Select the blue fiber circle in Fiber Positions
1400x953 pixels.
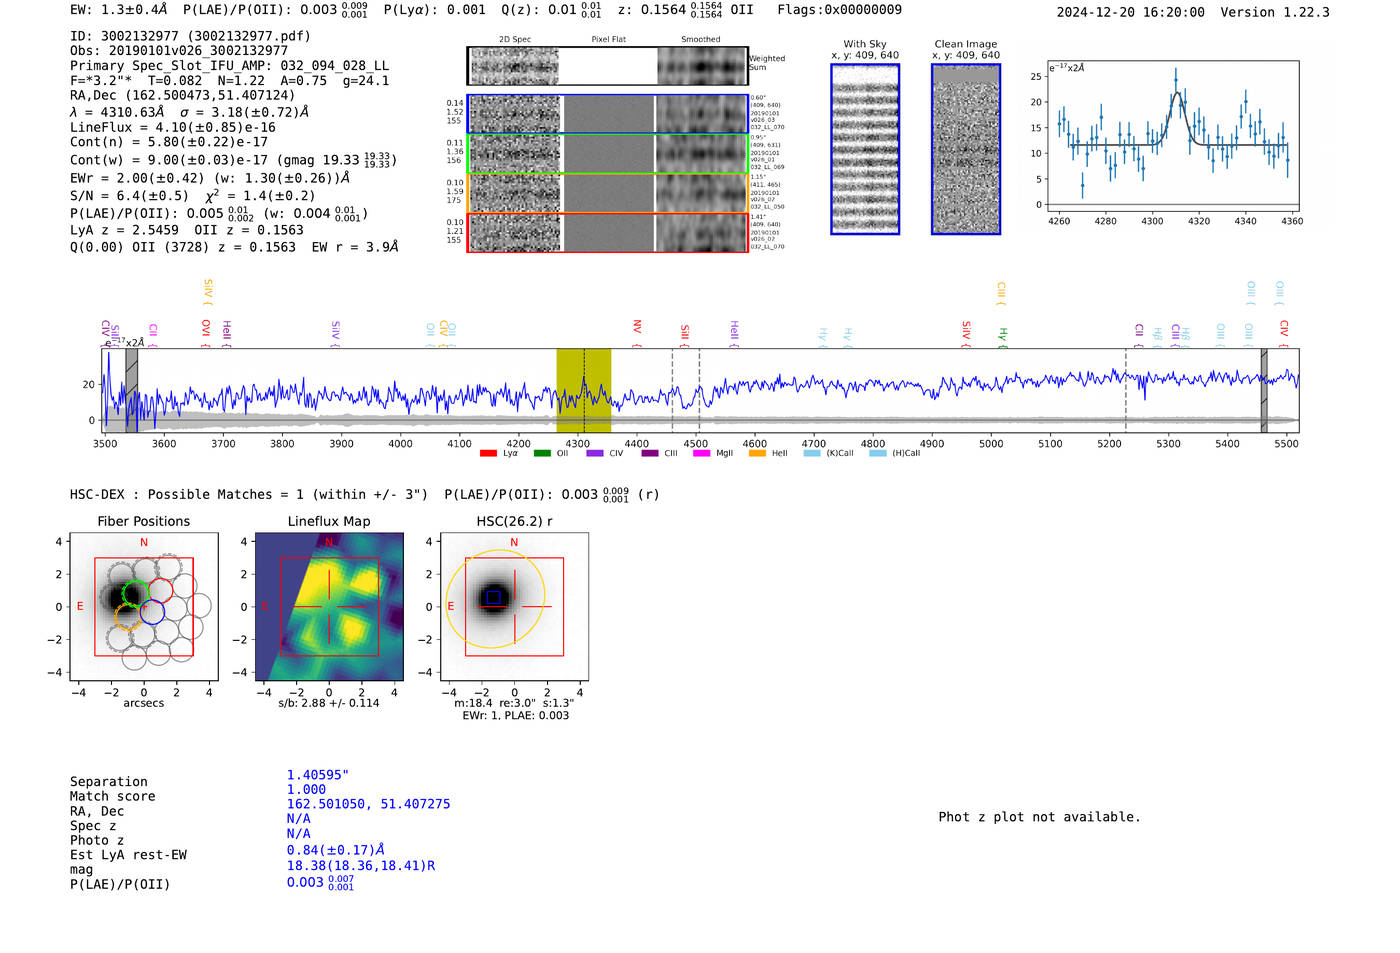[152, 612]
